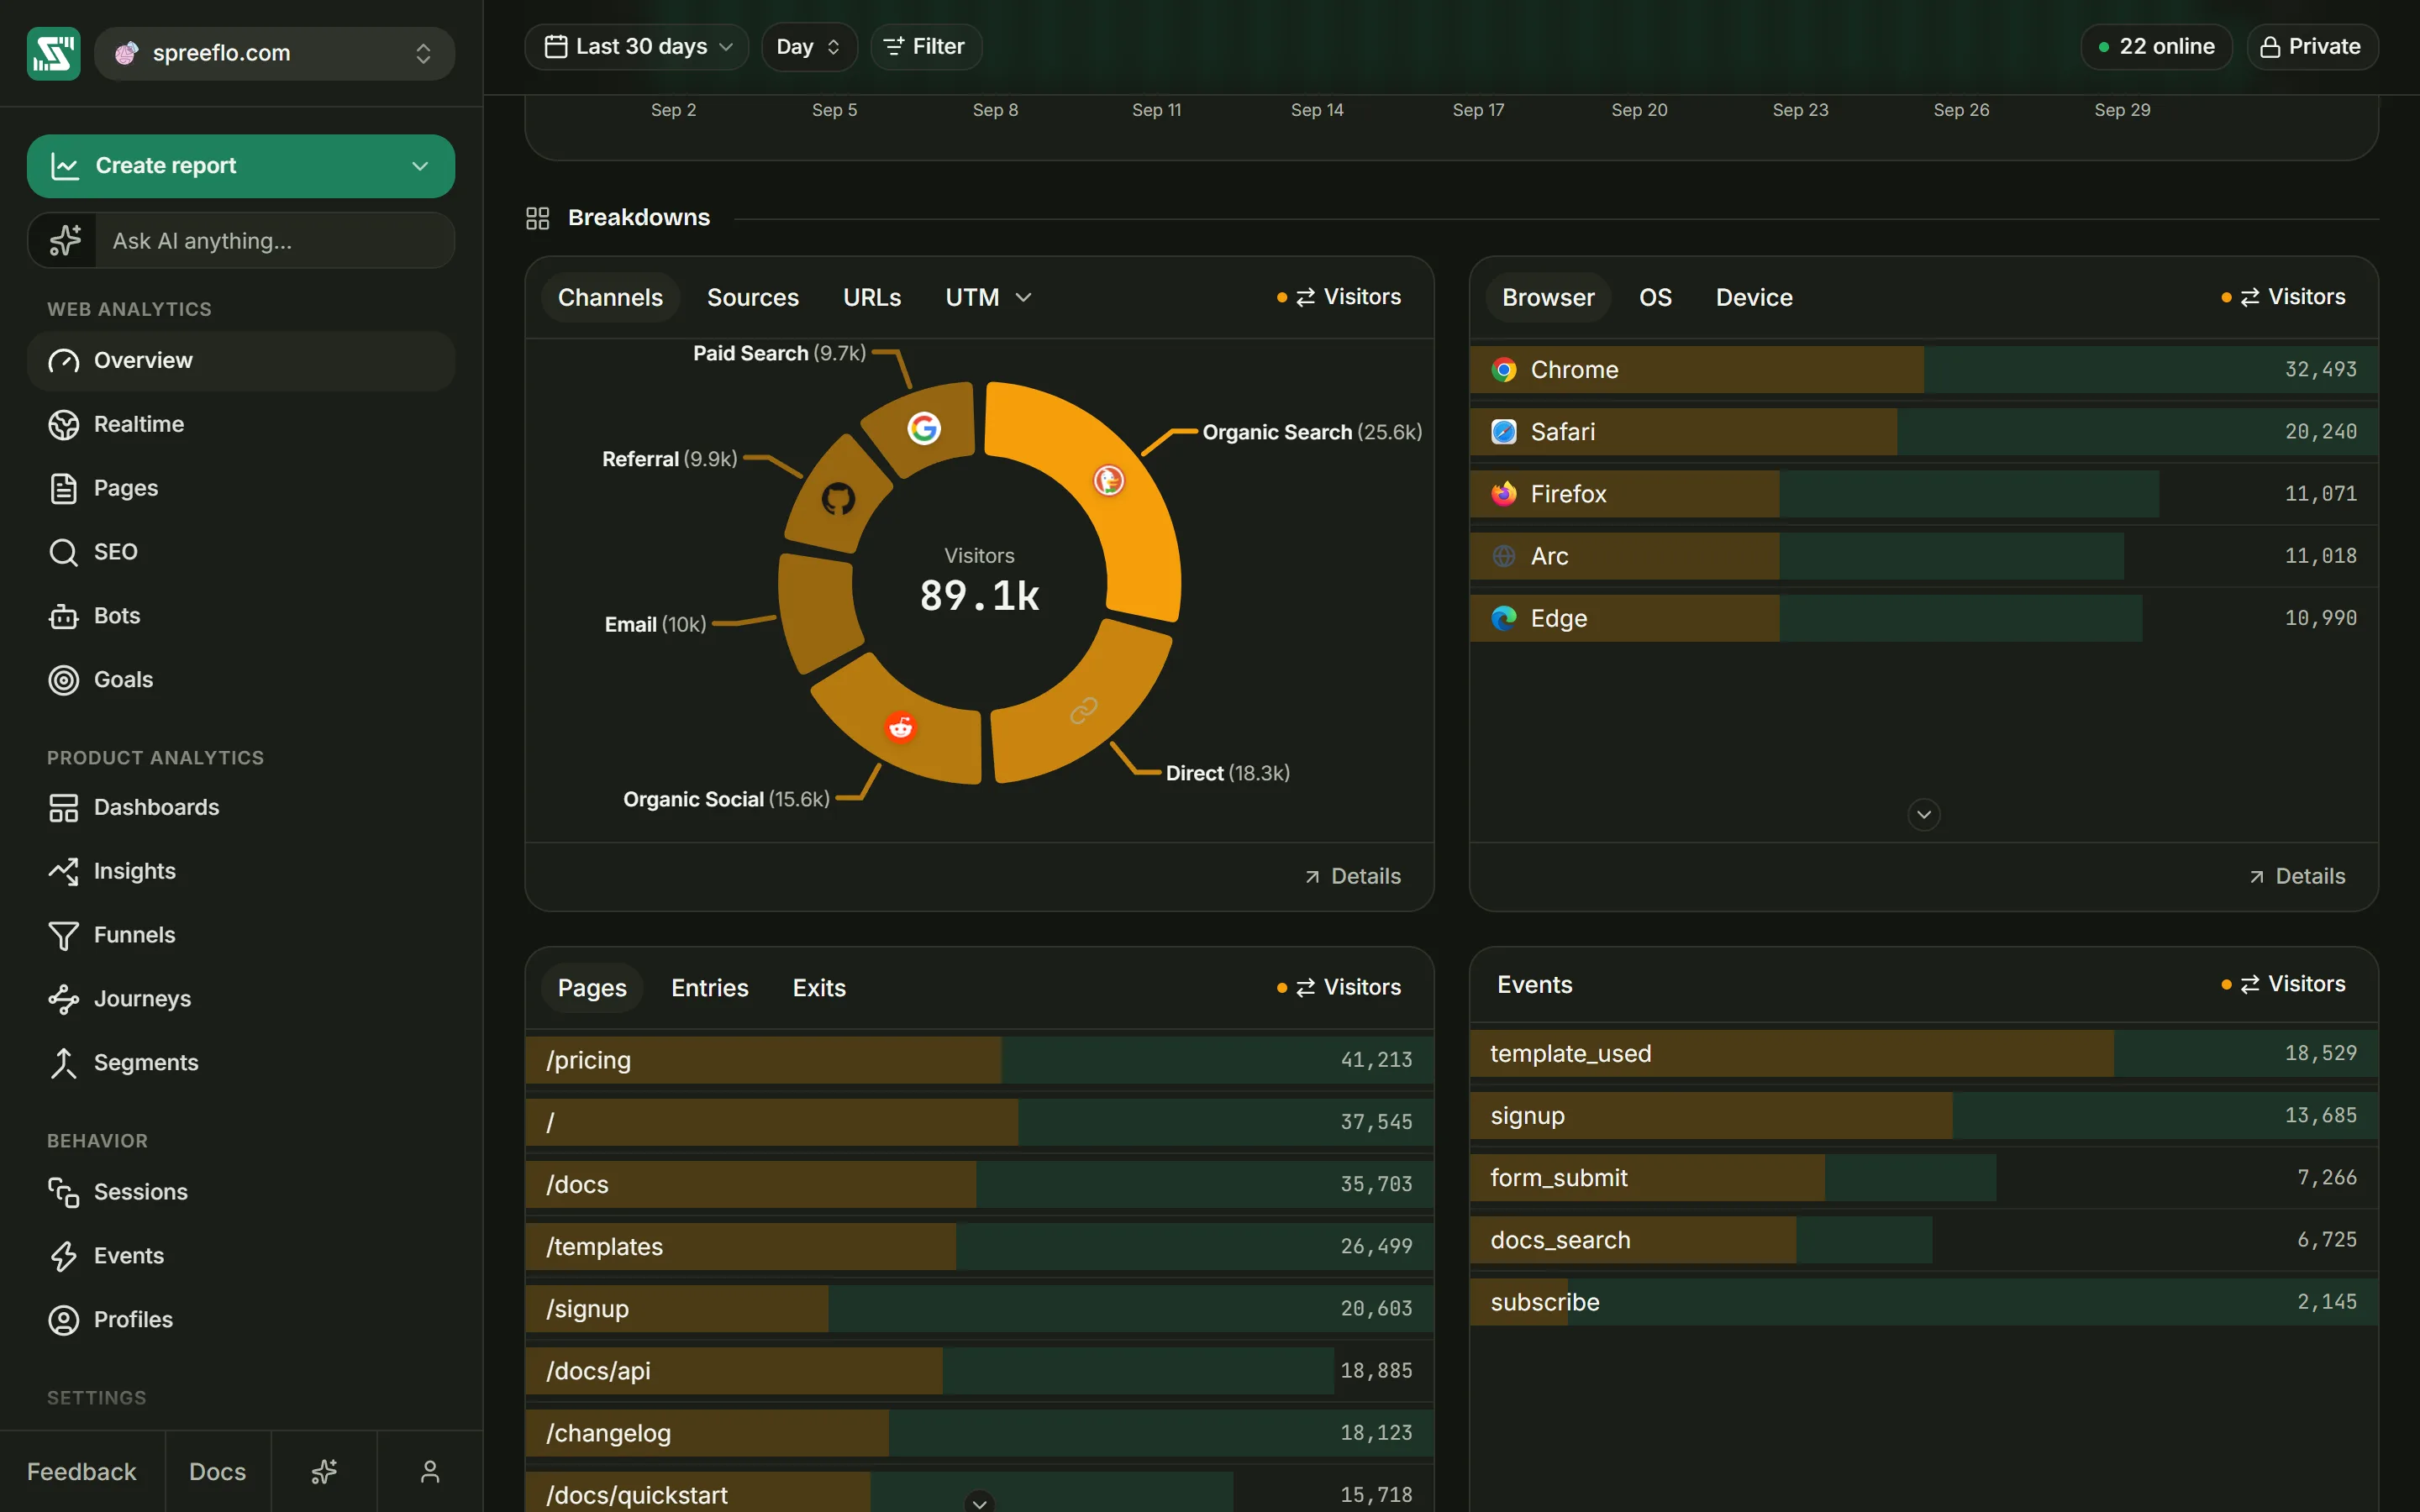Open the Sessions icon in sidebar
The image size is (2420, 1512).
[x=63, y=1192]
